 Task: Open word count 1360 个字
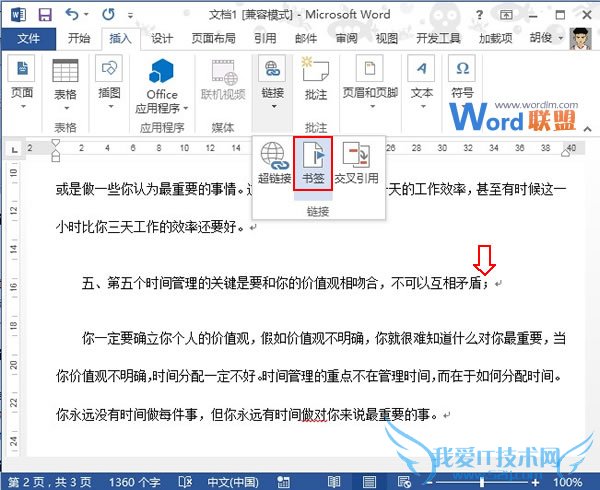(134, 482)
